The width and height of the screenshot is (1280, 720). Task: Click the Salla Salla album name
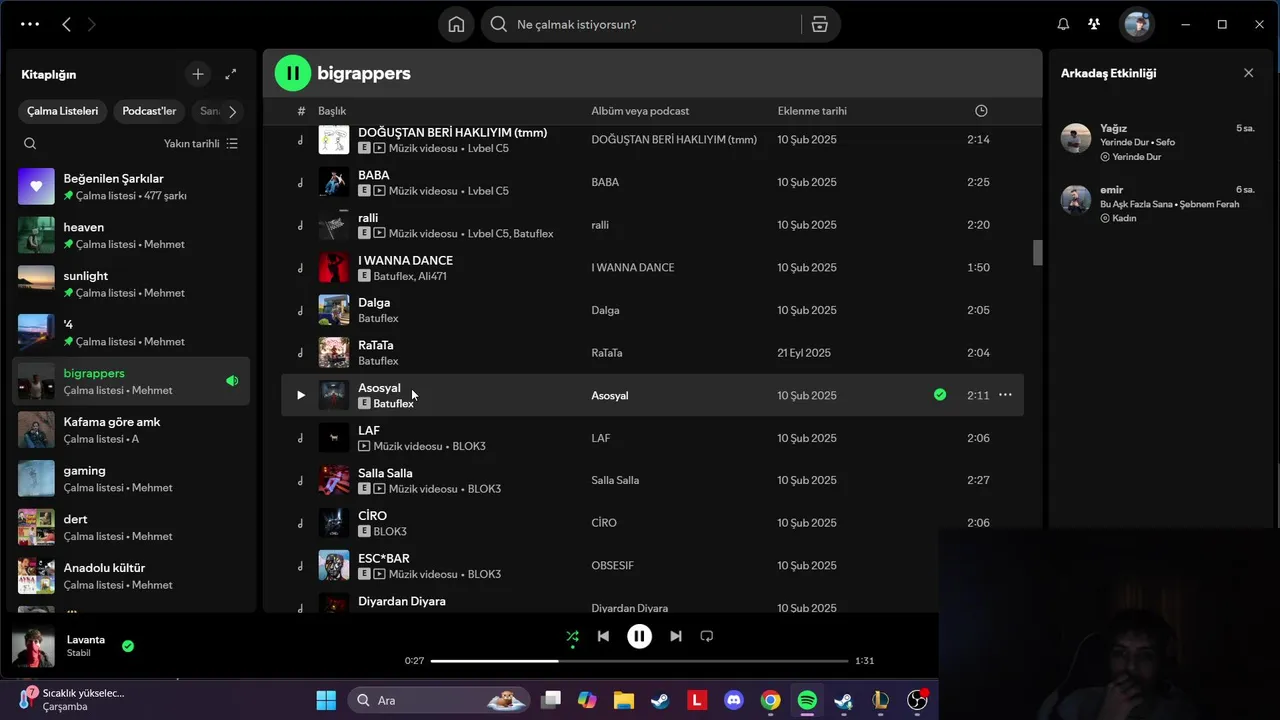pyautogui.click(x=615, y=481)
